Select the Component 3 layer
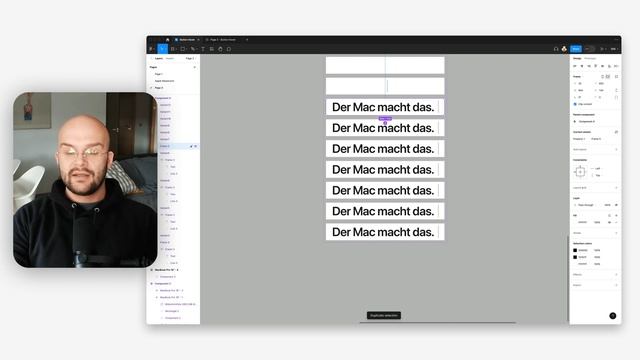This screenshot has height=360, width=640. (x=163, y=98)
